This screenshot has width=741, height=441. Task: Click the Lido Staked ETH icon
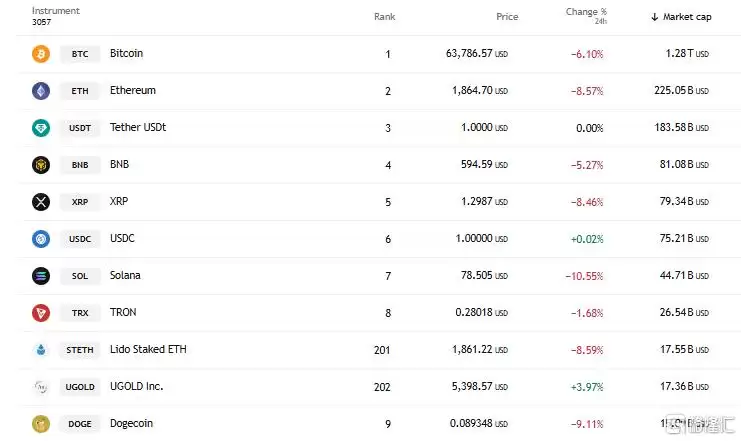pos(41,350)
